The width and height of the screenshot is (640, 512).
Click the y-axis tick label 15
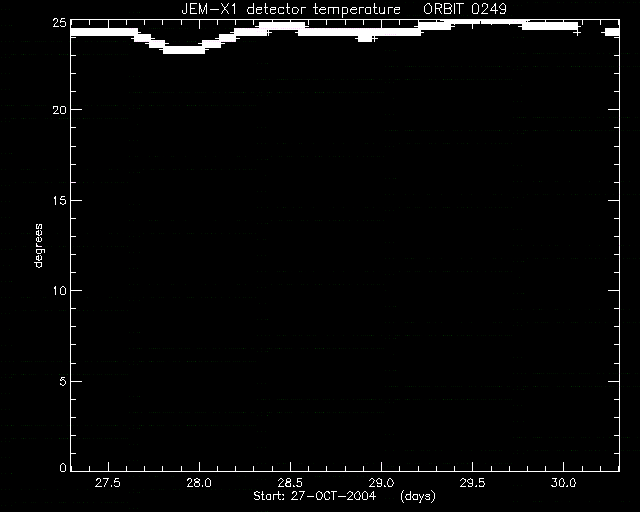60,200
